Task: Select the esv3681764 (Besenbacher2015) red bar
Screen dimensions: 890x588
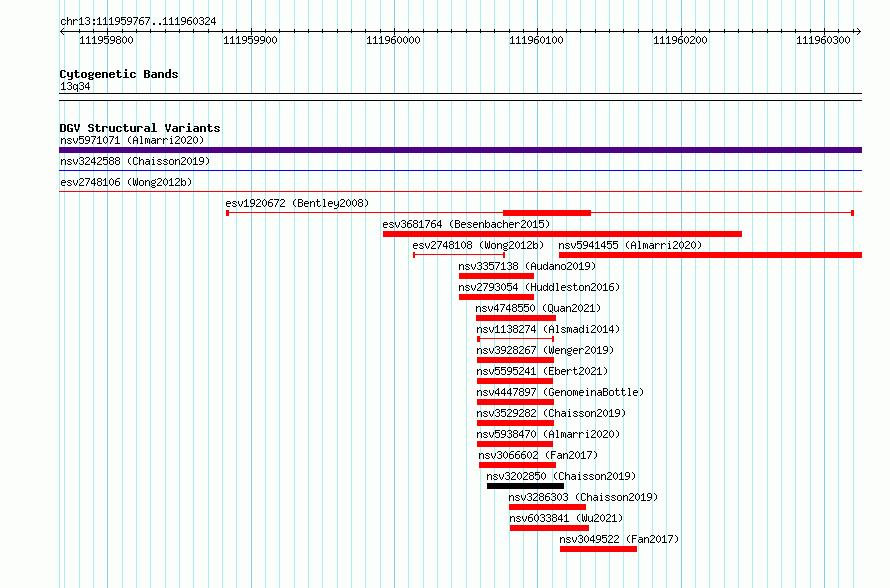Action: pos(562,234)
